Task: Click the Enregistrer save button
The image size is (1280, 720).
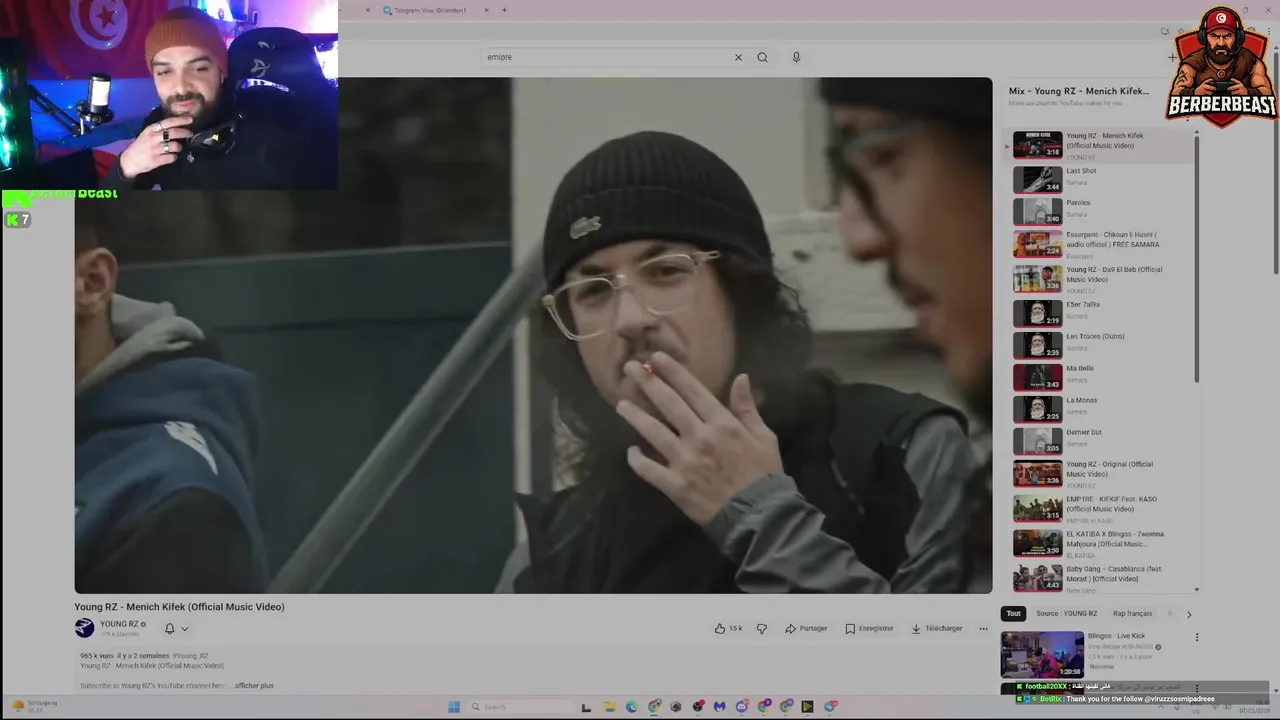Action: [x=869, y=628]
